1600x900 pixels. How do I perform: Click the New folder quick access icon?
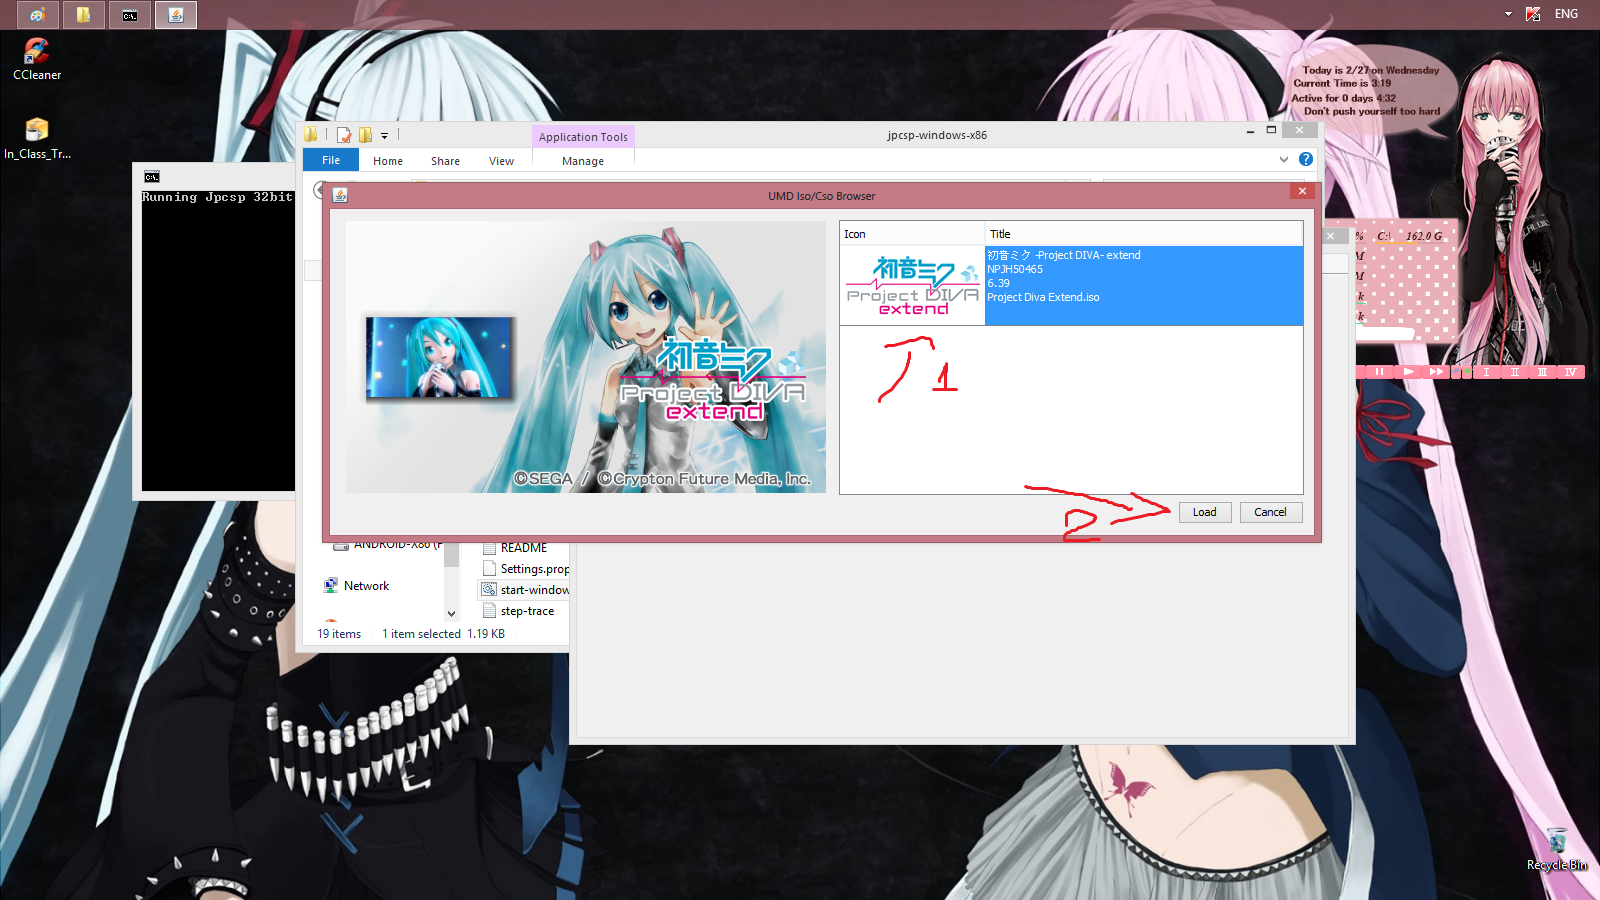(x=365, y=135)
